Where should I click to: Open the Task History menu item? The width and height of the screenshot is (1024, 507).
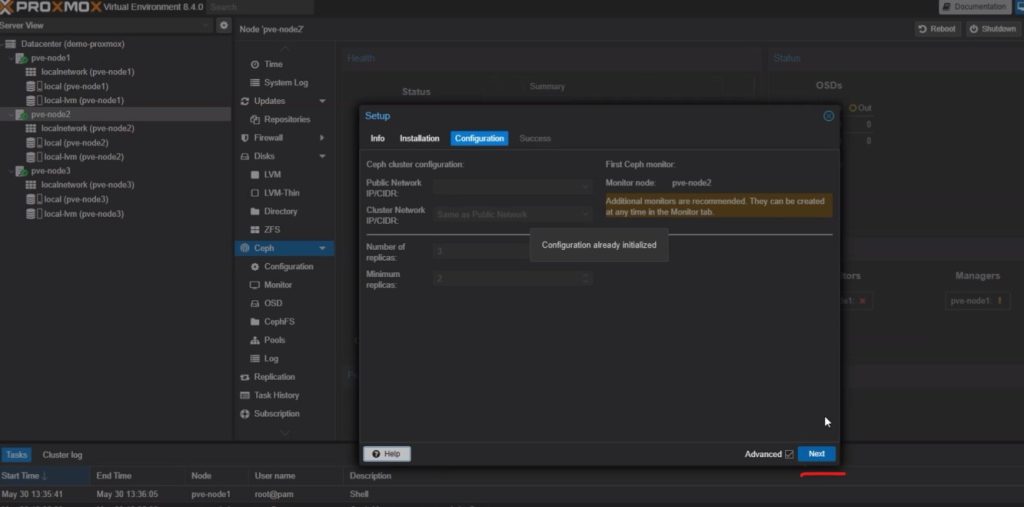tap(276, 395)
